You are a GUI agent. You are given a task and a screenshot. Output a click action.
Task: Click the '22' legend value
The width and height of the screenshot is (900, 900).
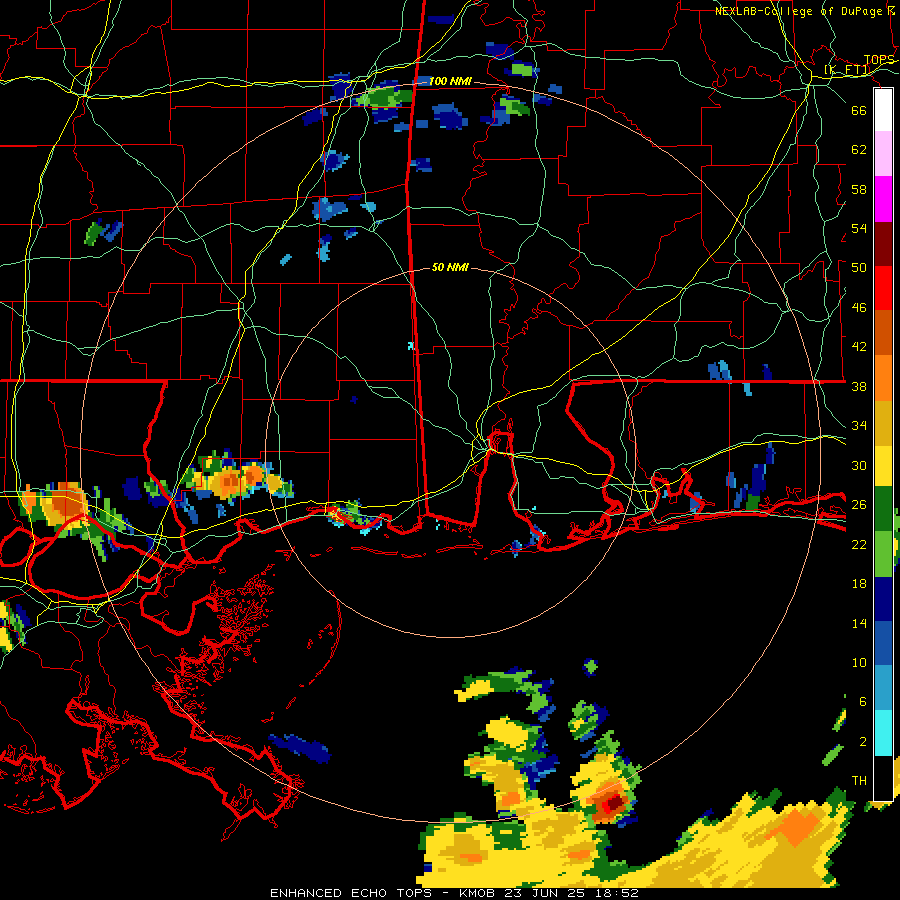point(859,545)
